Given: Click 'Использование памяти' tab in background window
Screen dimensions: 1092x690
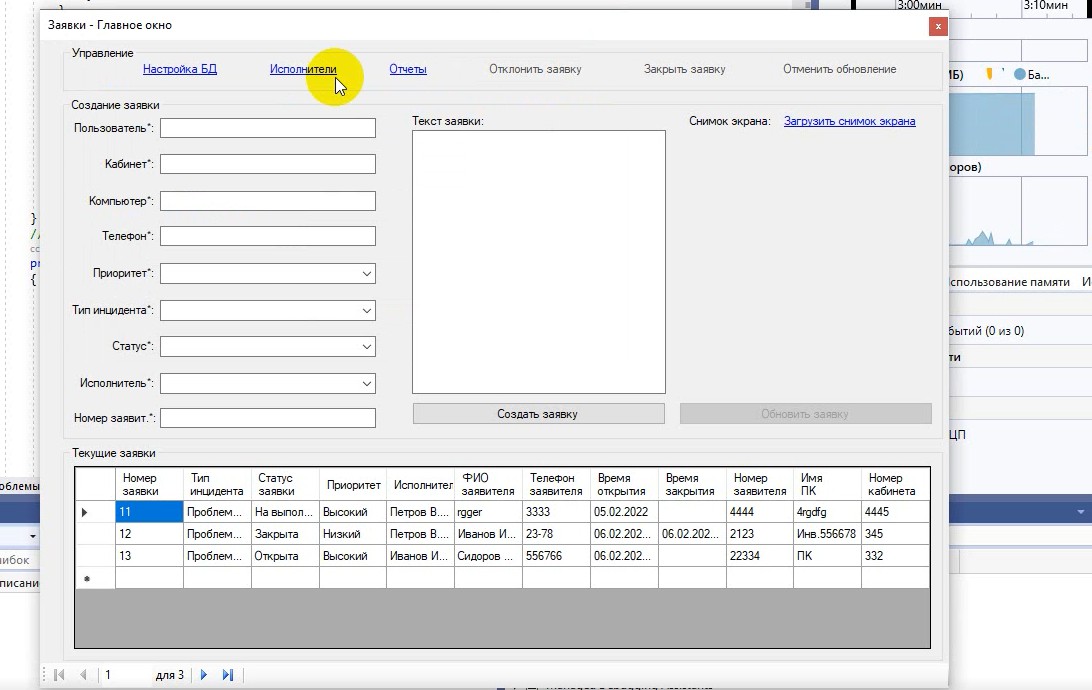Looking at the screenshot, I should (x=1009, y=282).
